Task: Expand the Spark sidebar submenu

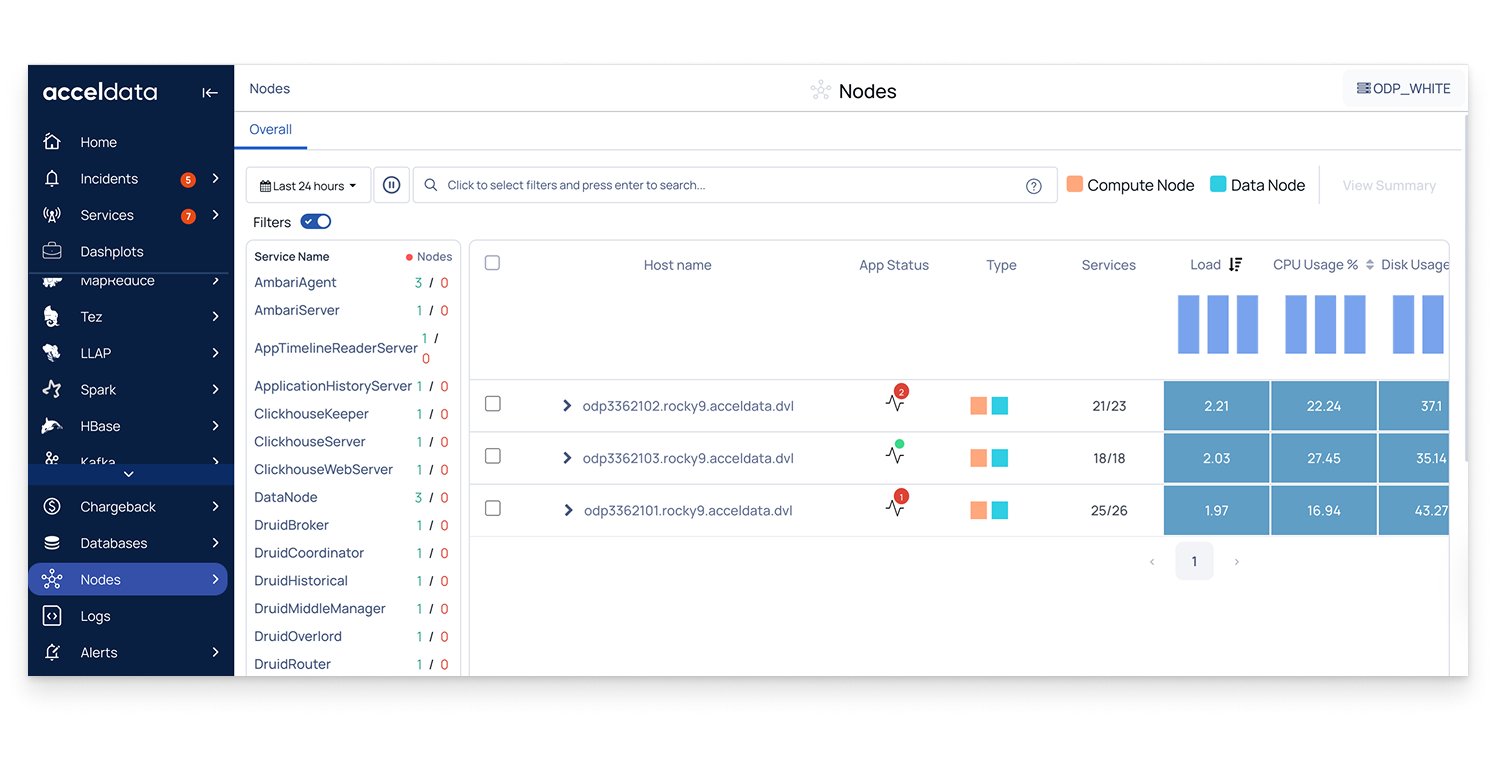Action: pos(215,390)
